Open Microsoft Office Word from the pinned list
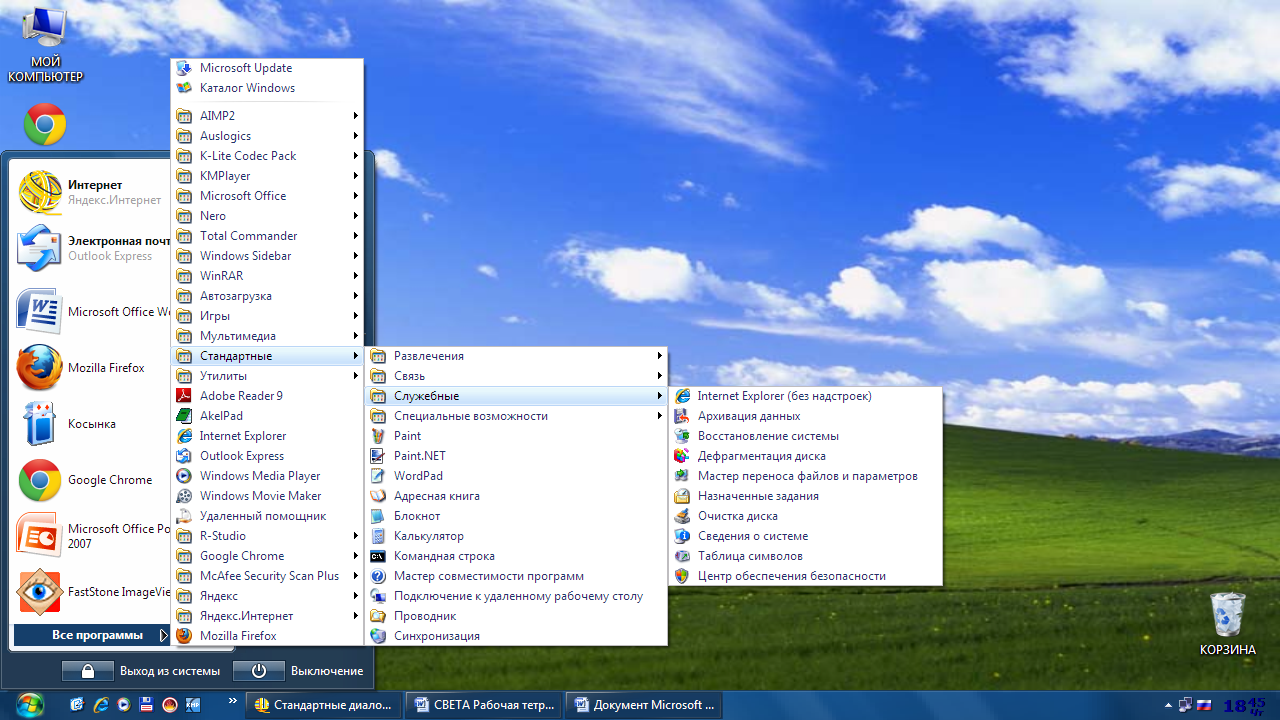Image resolution: width=1280 pixels, height=720 pixels. click(92, 312)
